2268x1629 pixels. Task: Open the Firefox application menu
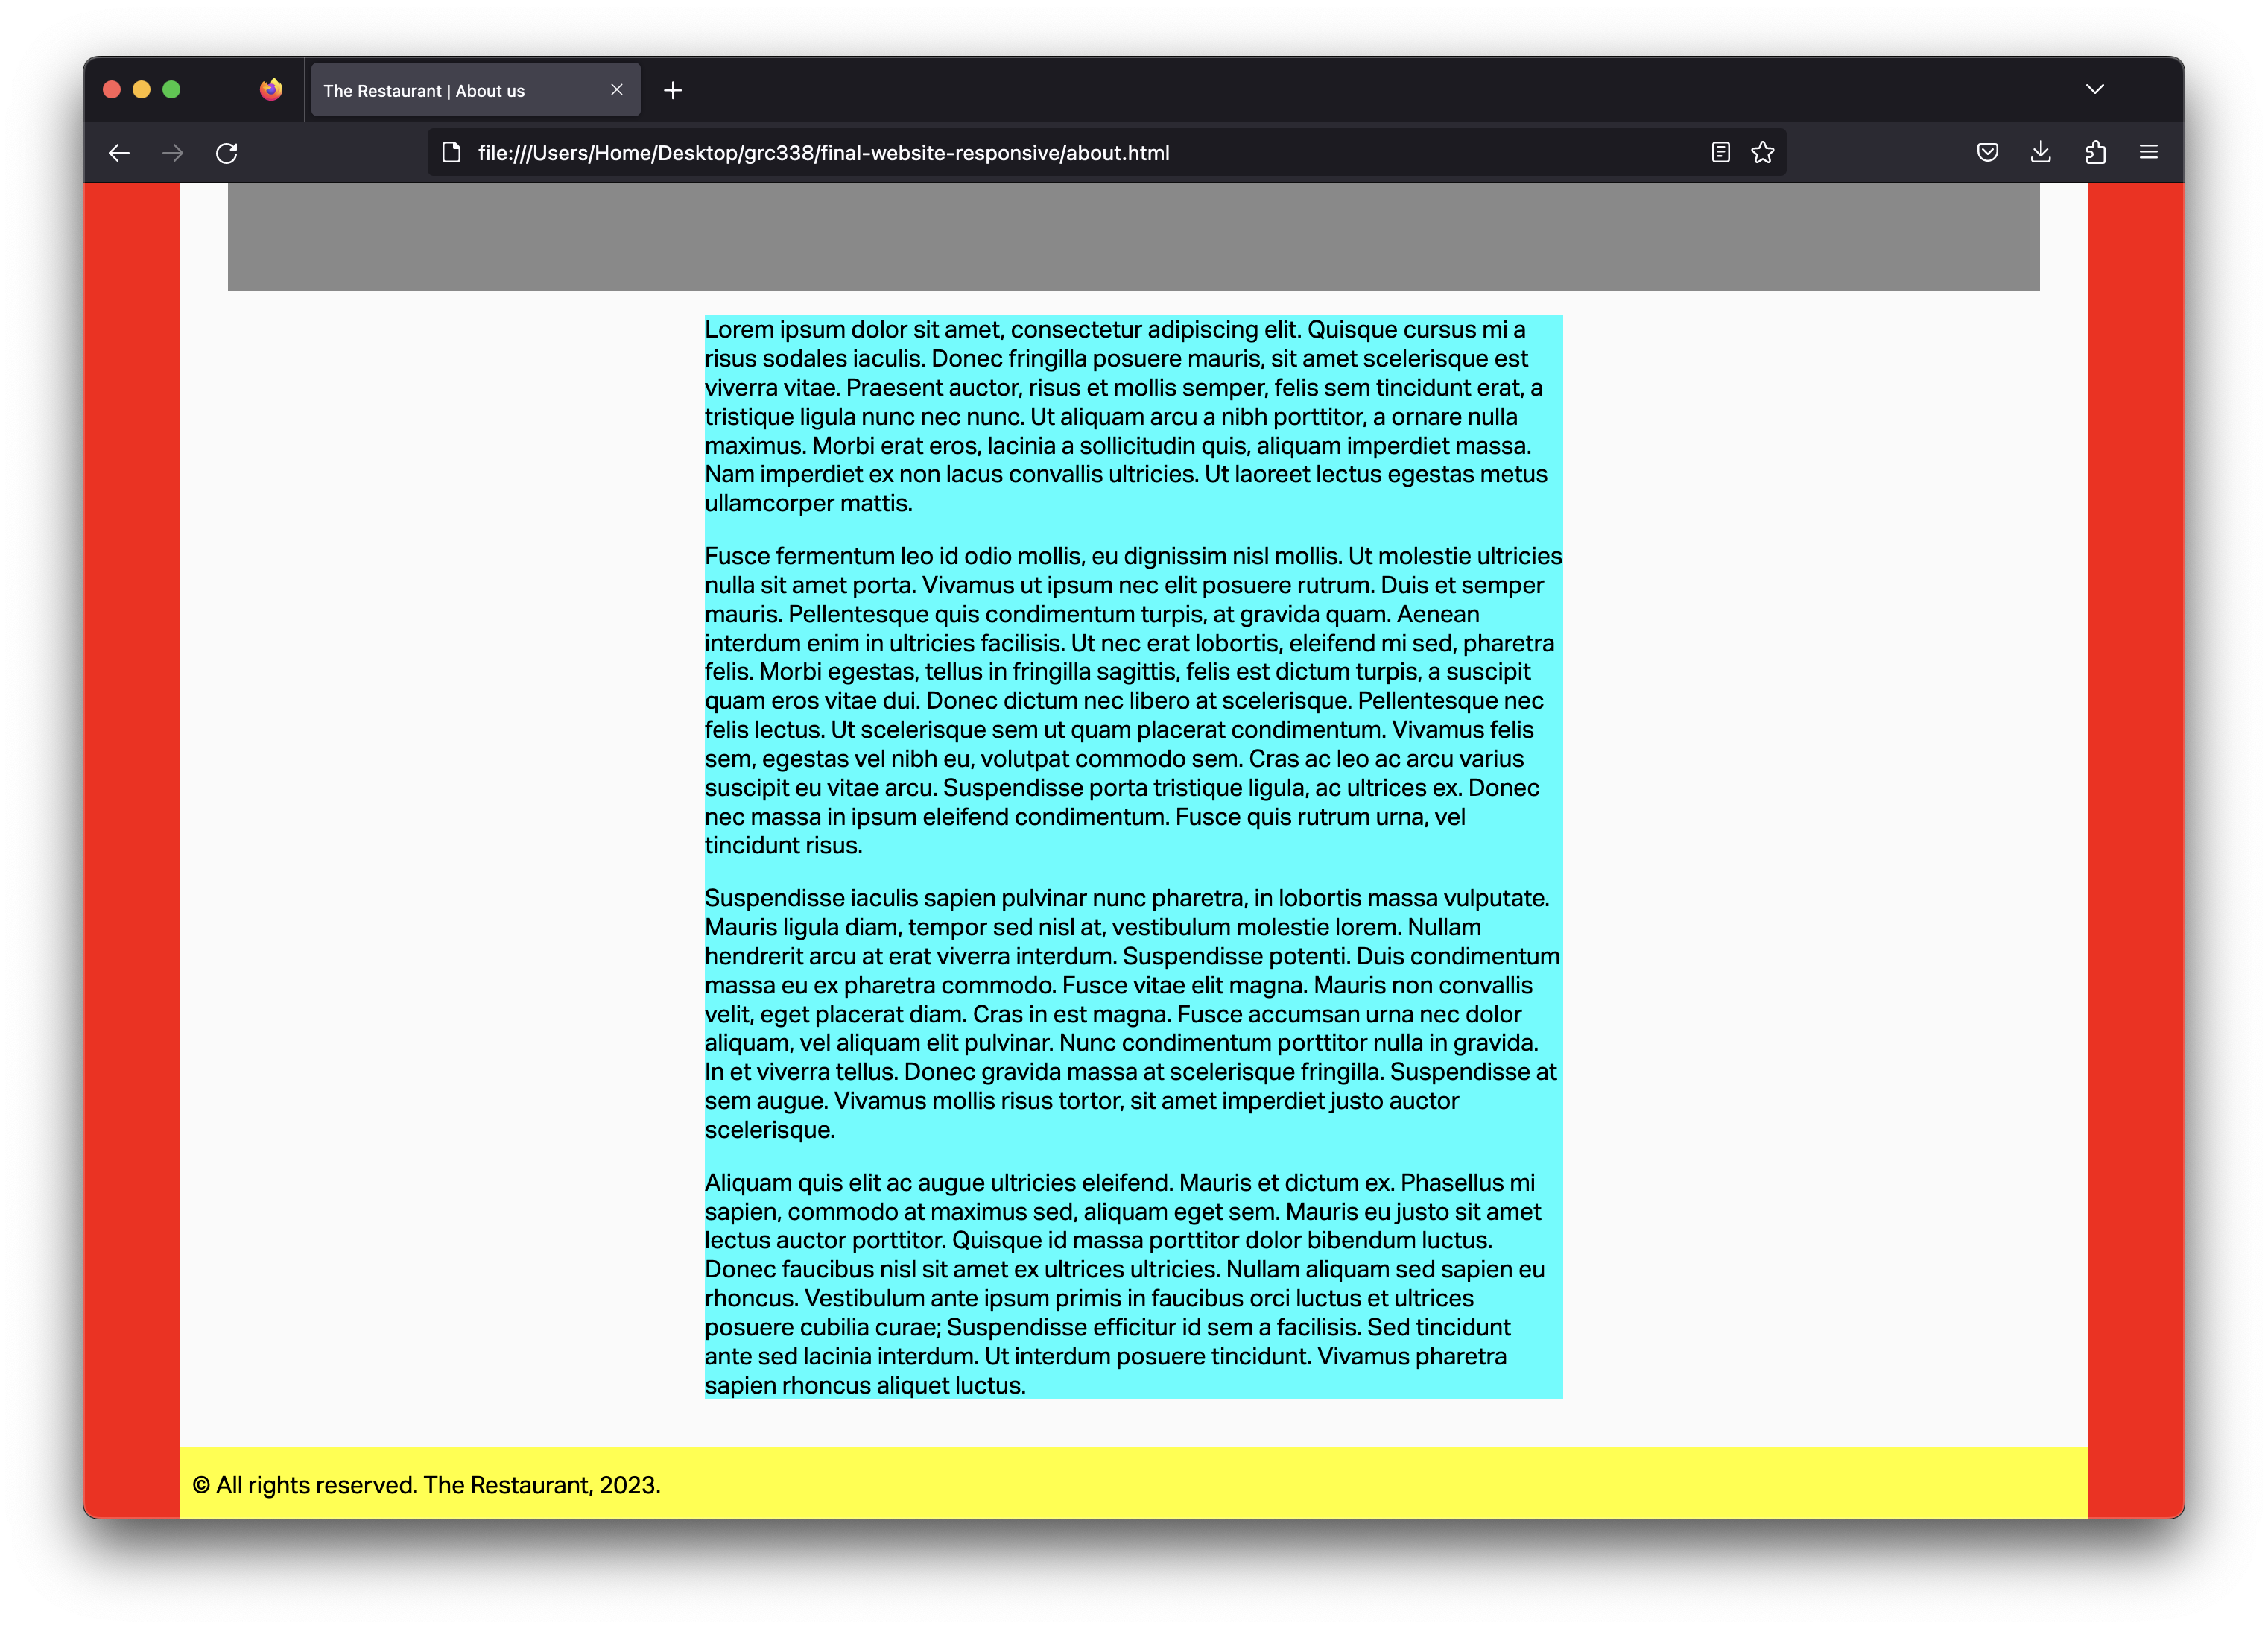[x=2148, y=152]
